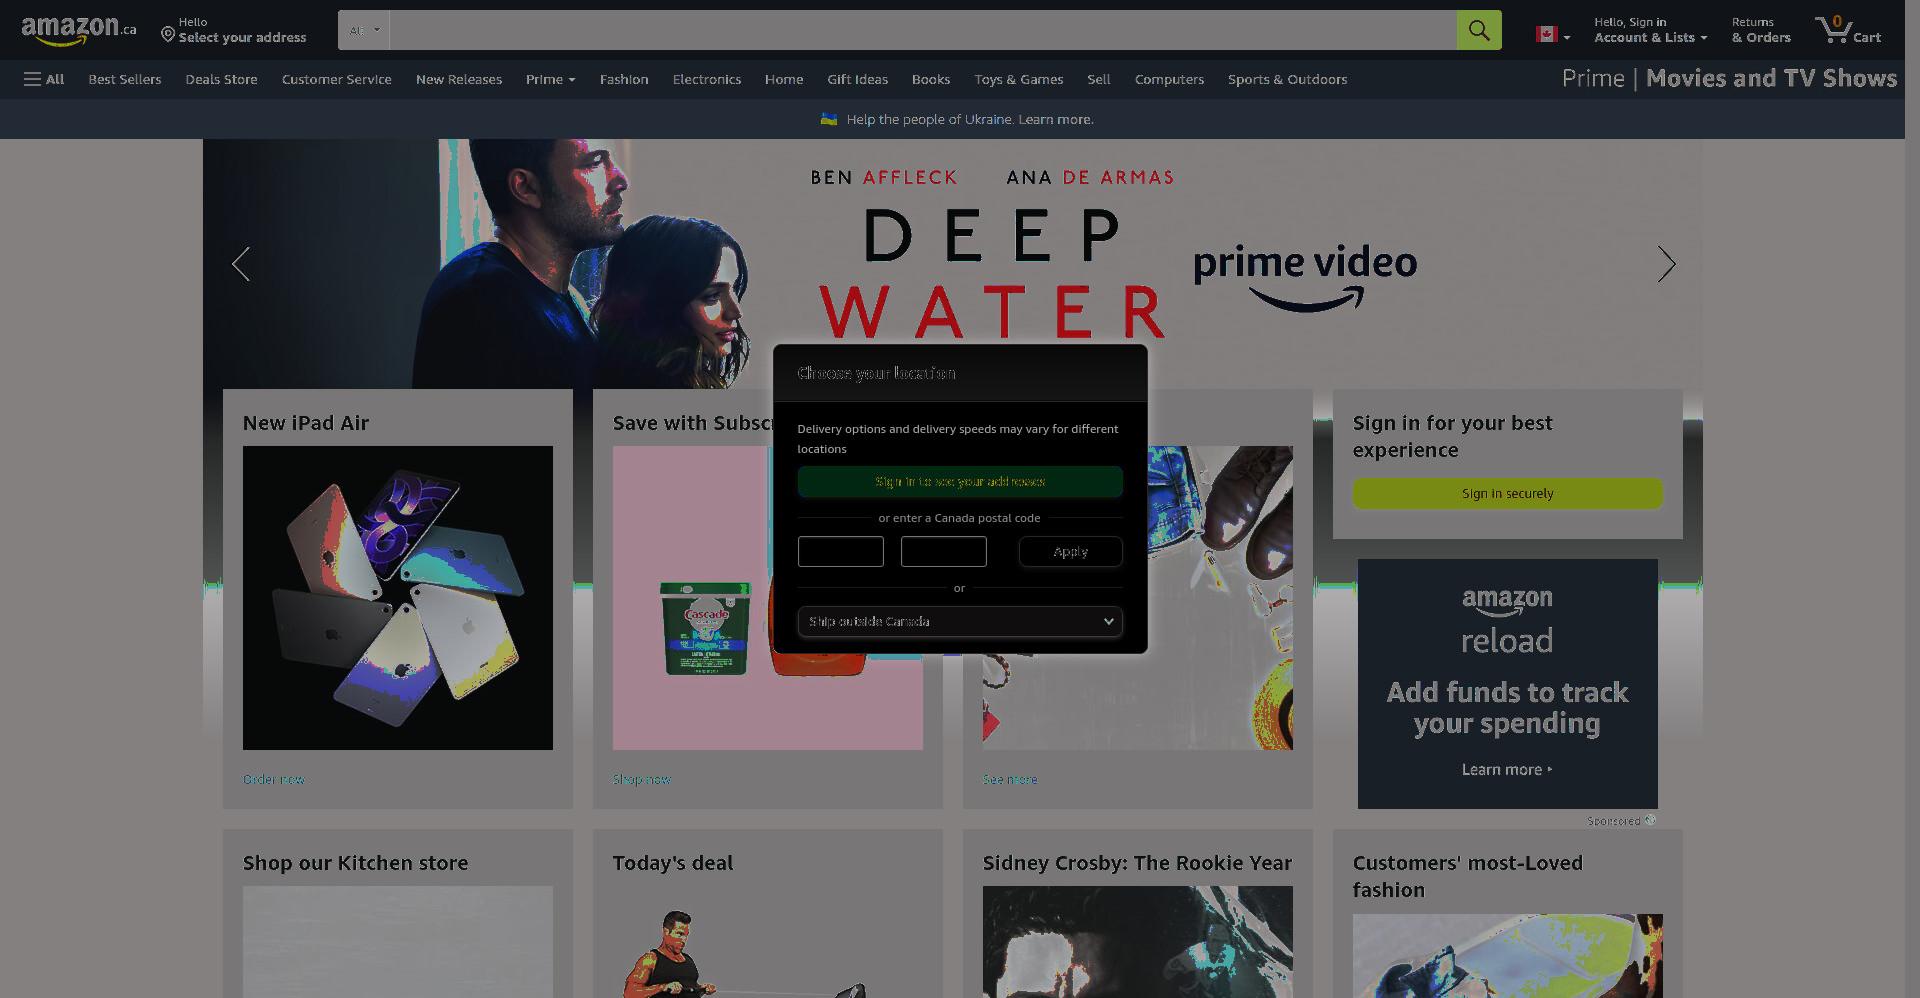
Task: Click the location pin Select your address
Action: click(234, 30)
